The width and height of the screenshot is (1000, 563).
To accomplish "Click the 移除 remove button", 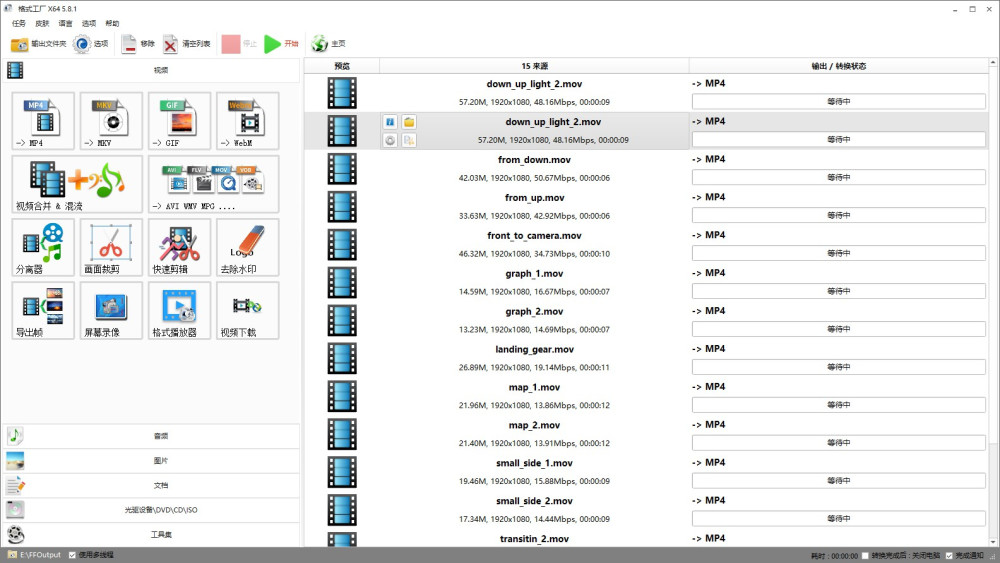I will (138, 43).
